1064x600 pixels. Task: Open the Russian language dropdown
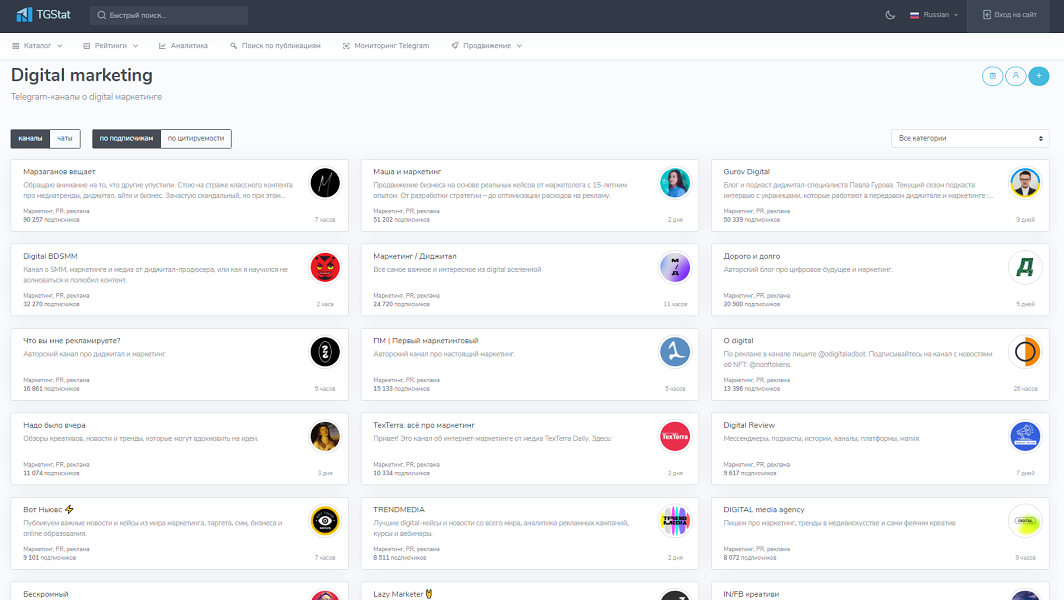point(934,15)
